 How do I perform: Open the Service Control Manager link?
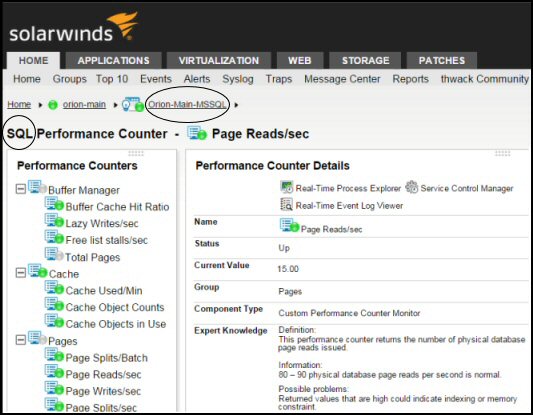pos(467,188)
